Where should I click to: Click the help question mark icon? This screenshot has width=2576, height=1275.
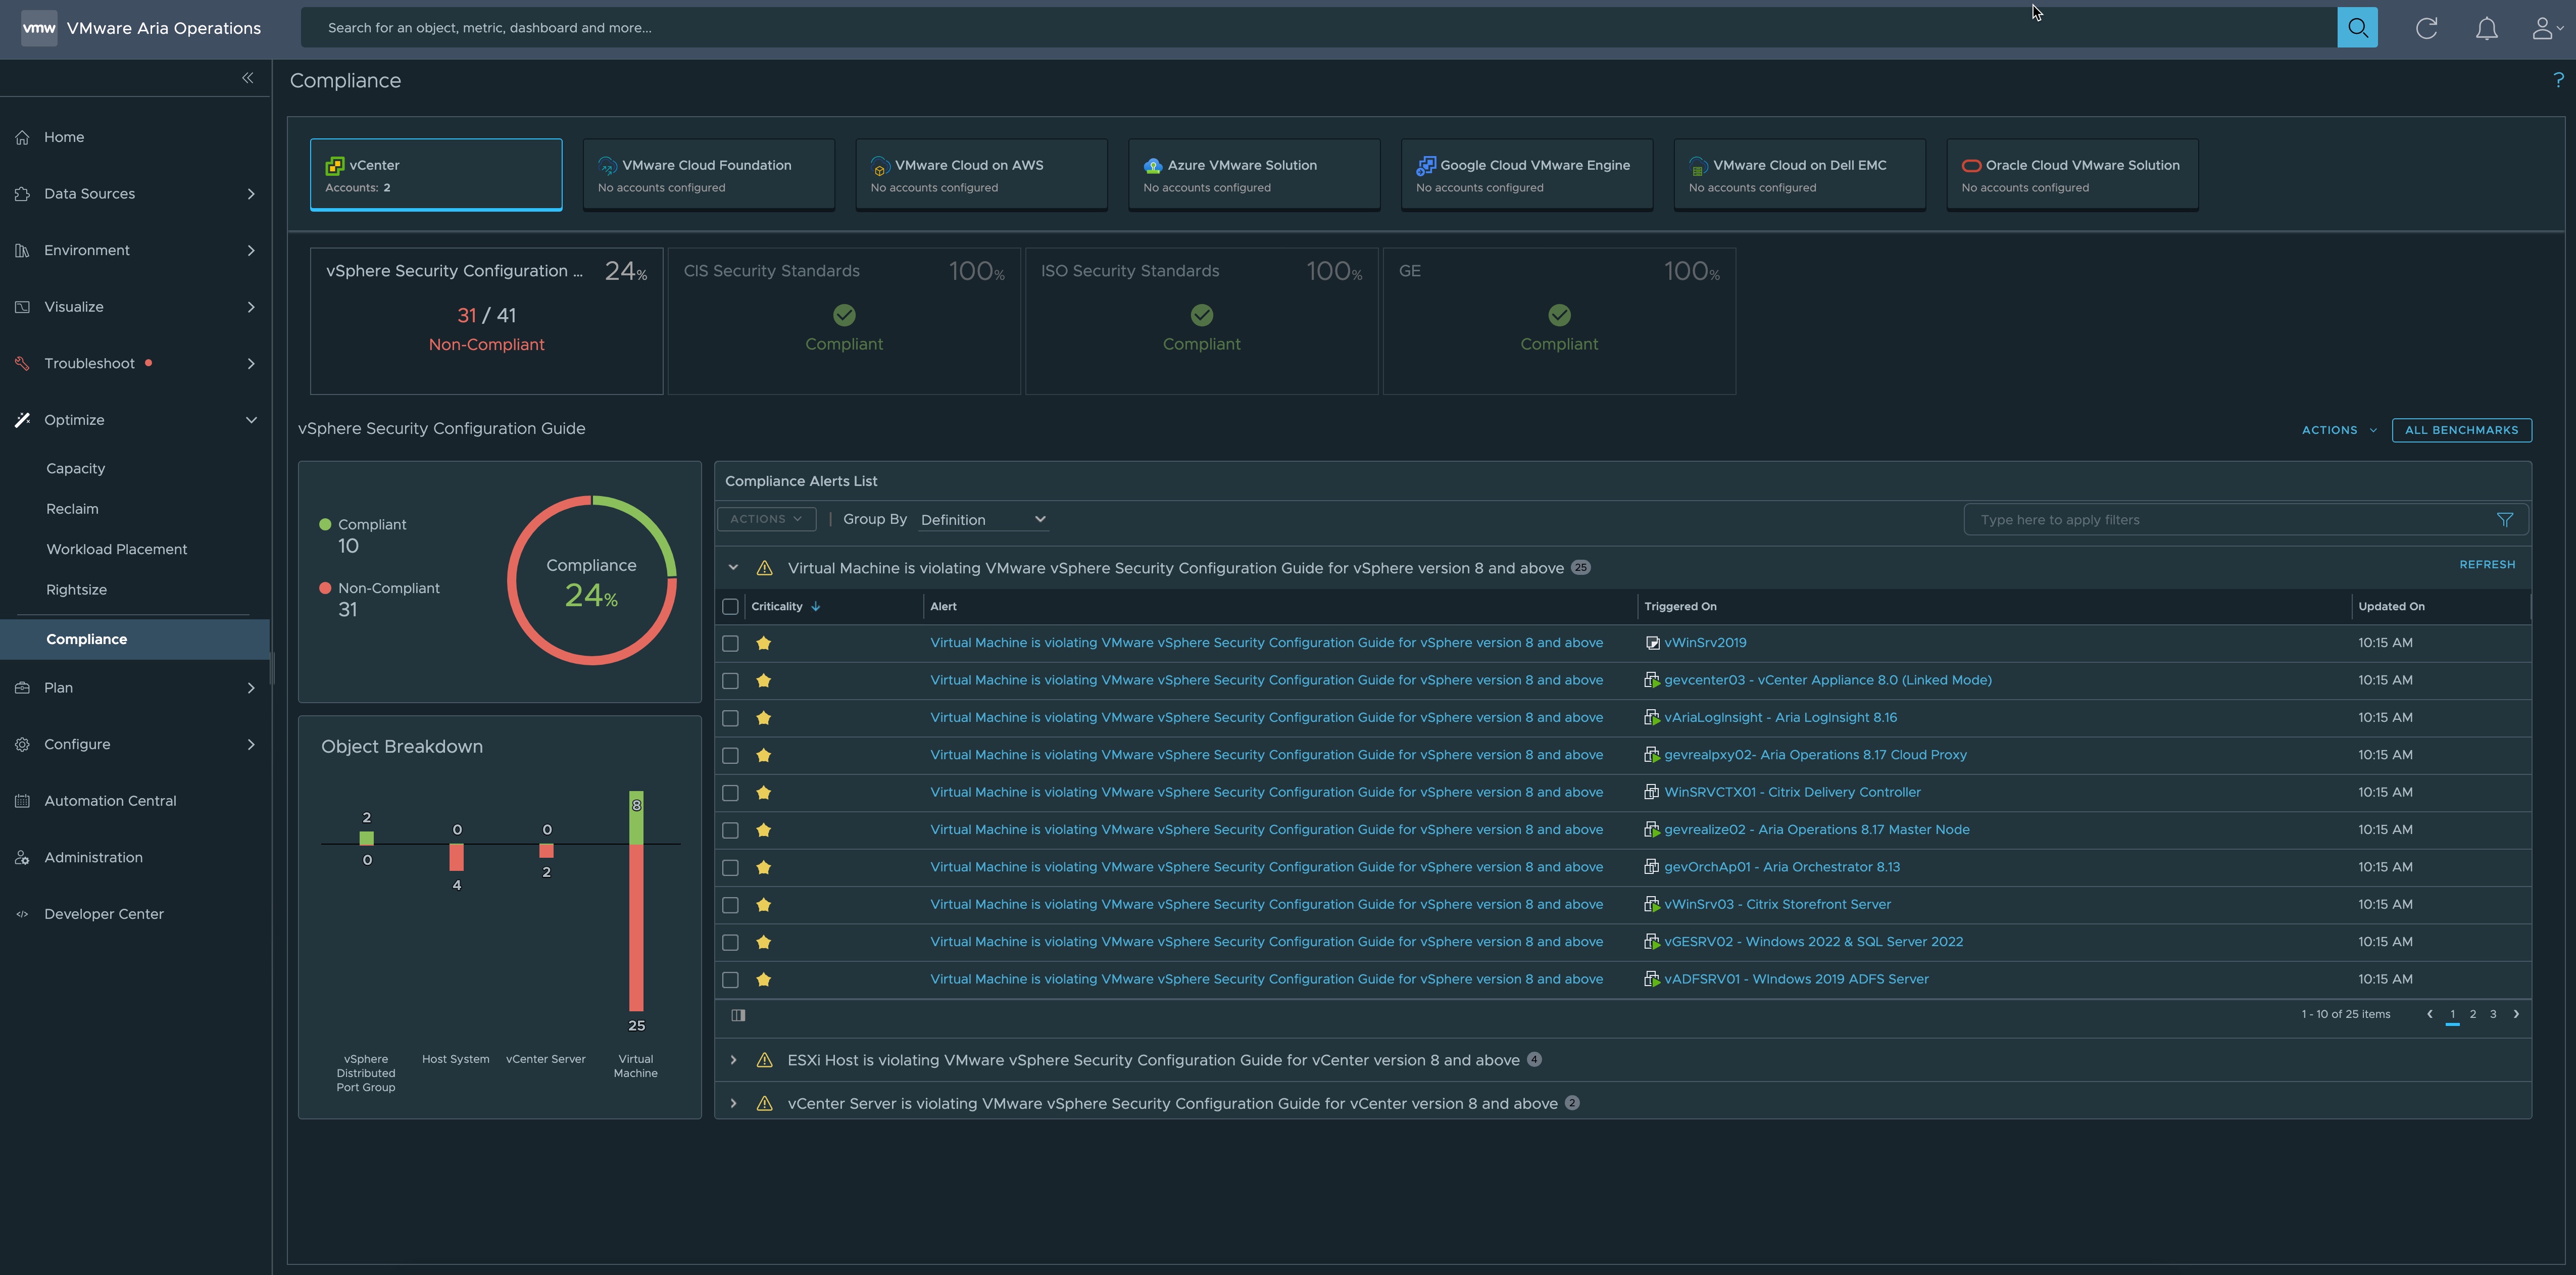tap(2558, 80)
